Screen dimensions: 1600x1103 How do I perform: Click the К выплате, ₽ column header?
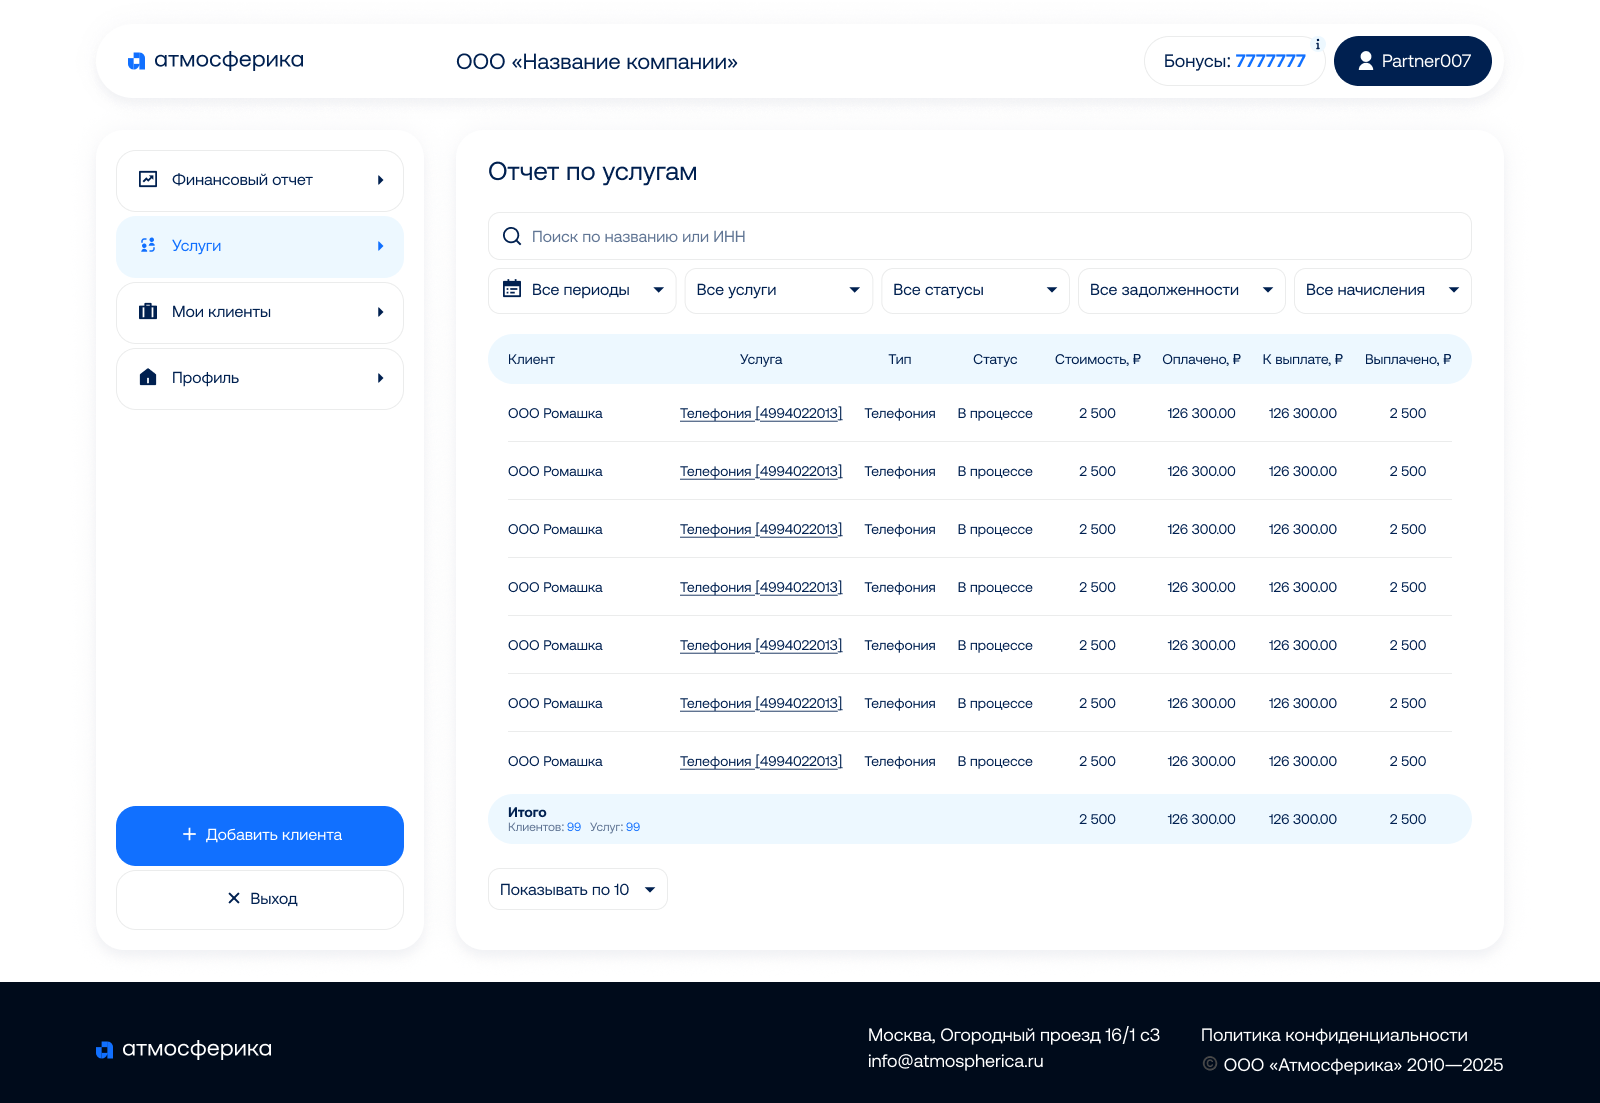point(1303,359)
